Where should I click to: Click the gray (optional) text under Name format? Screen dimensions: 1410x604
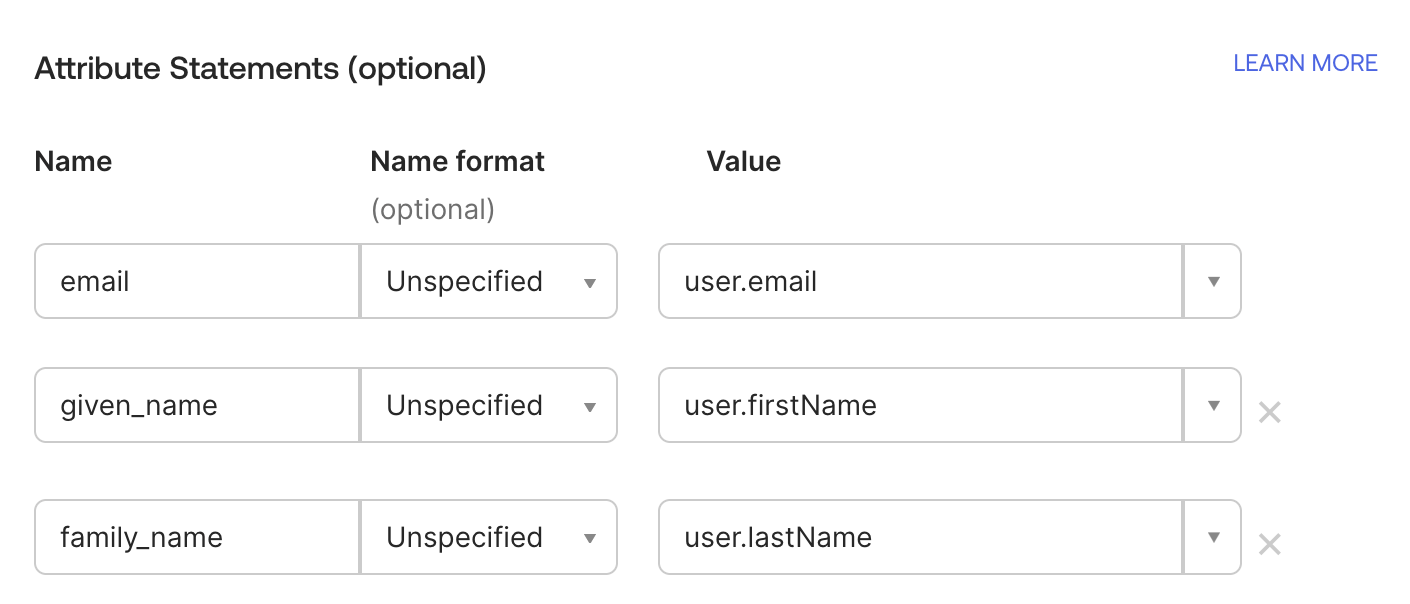point(432,210)
